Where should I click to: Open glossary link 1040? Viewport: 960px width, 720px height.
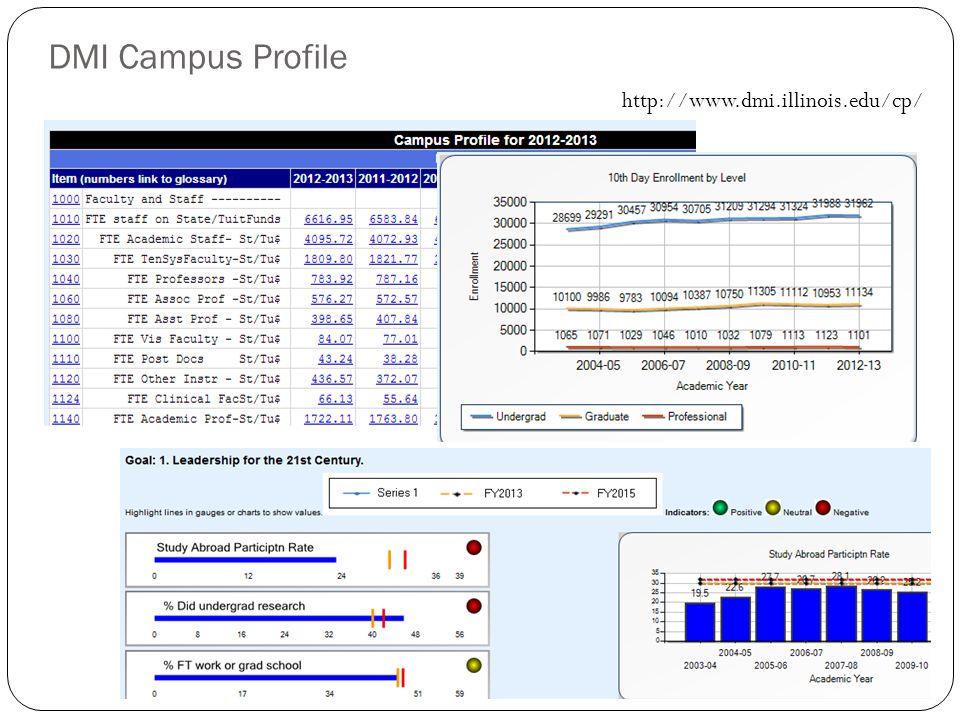pos(66,279)
